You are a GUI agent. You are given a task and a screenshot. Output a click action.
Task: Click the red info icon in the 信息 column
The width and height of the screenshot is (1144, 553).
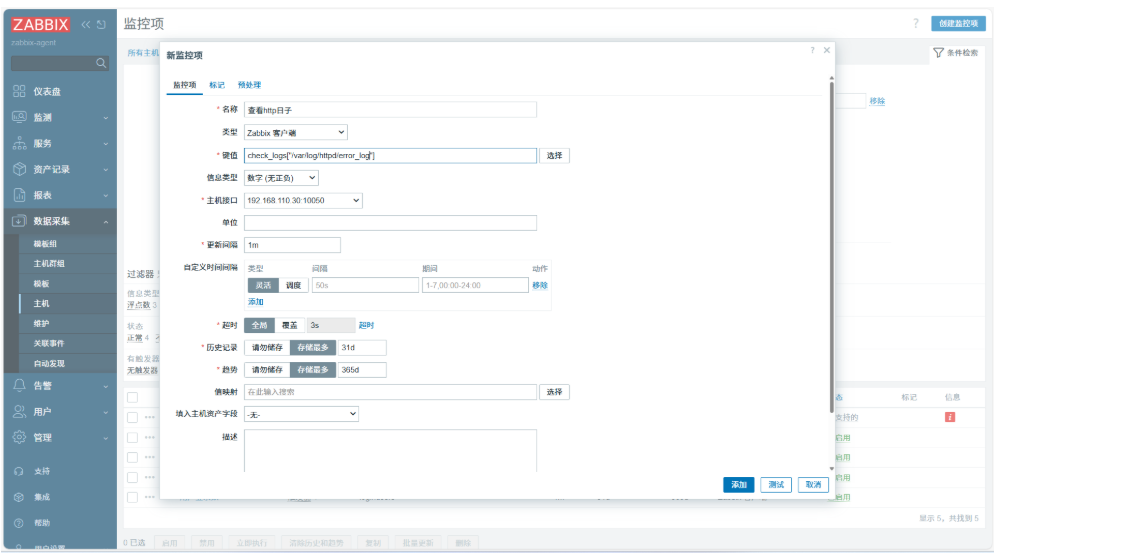[950, 417]
